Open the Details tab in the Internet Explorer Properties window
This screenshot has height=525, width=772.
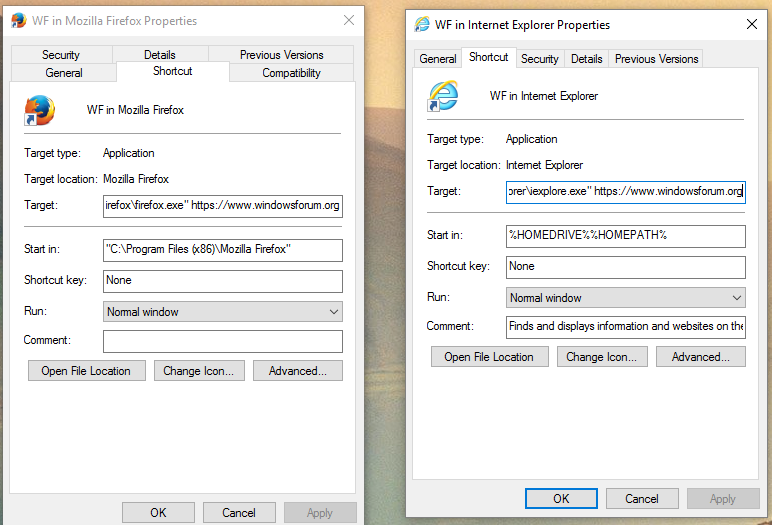pyautogui.click(x=586, y=59)
